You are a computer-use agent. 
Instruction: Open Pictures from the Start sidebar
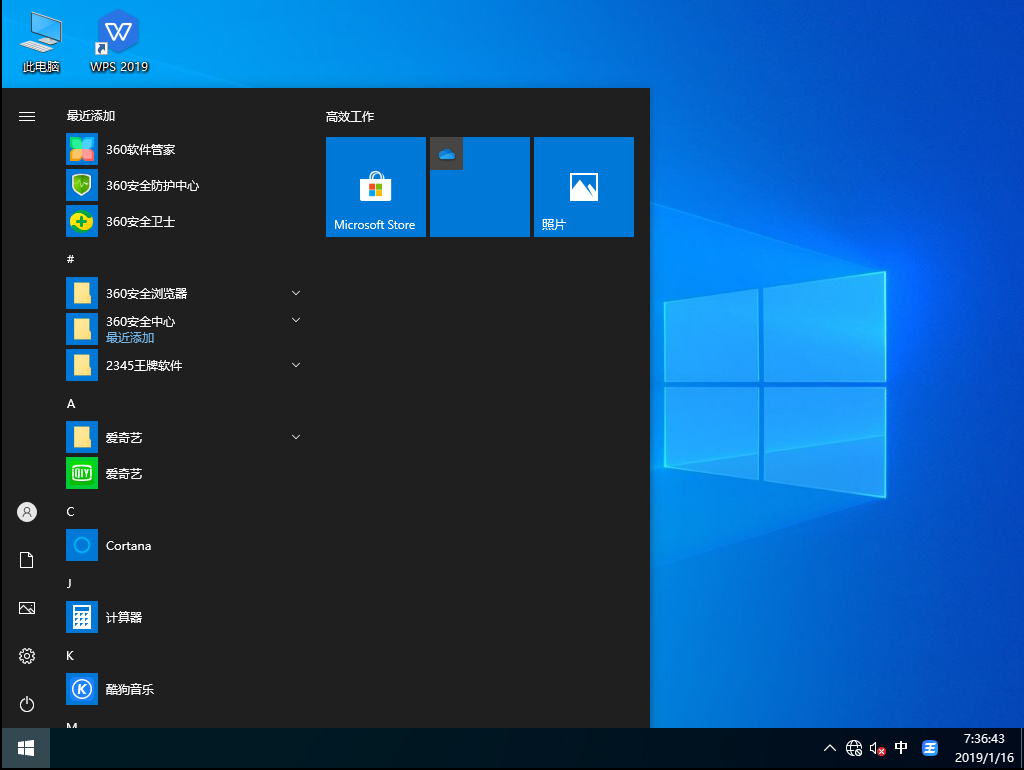click(x=27, y=608)
